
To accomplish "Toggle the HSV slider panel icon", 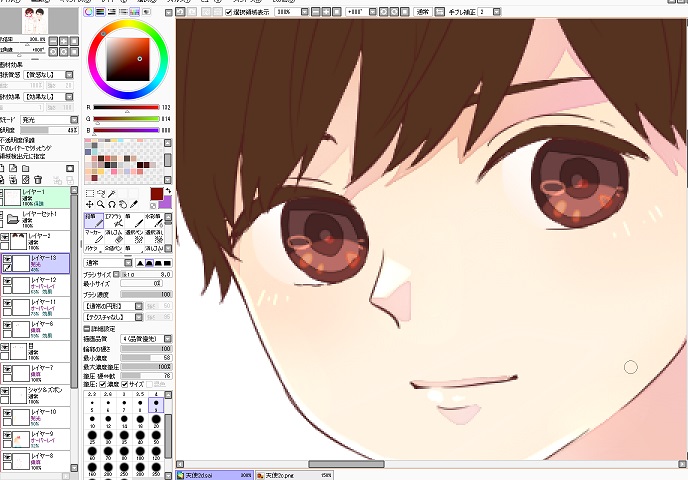I will (111, 12).
